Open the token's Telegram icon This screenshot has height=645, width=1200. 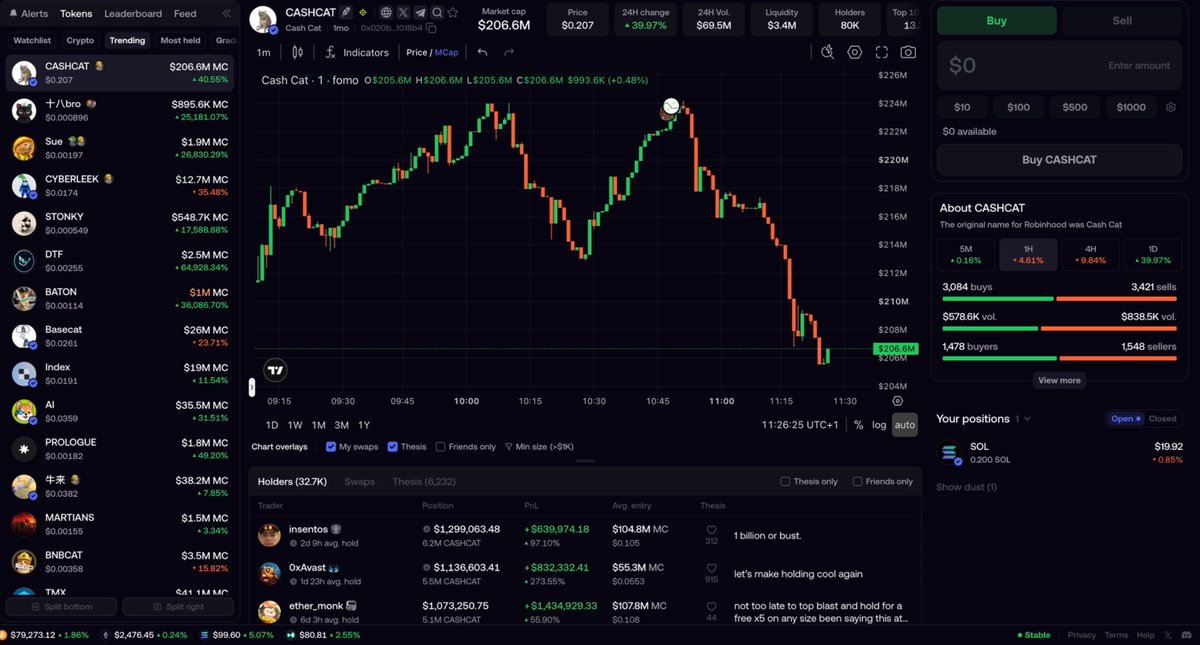[420, 12]
